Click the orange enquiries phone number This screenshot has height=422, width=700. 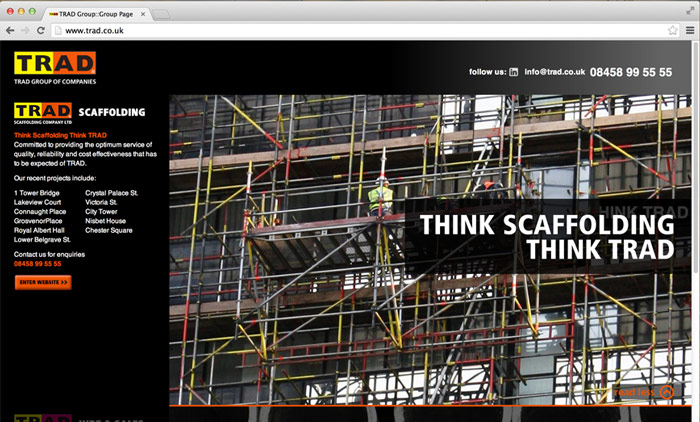38,264
